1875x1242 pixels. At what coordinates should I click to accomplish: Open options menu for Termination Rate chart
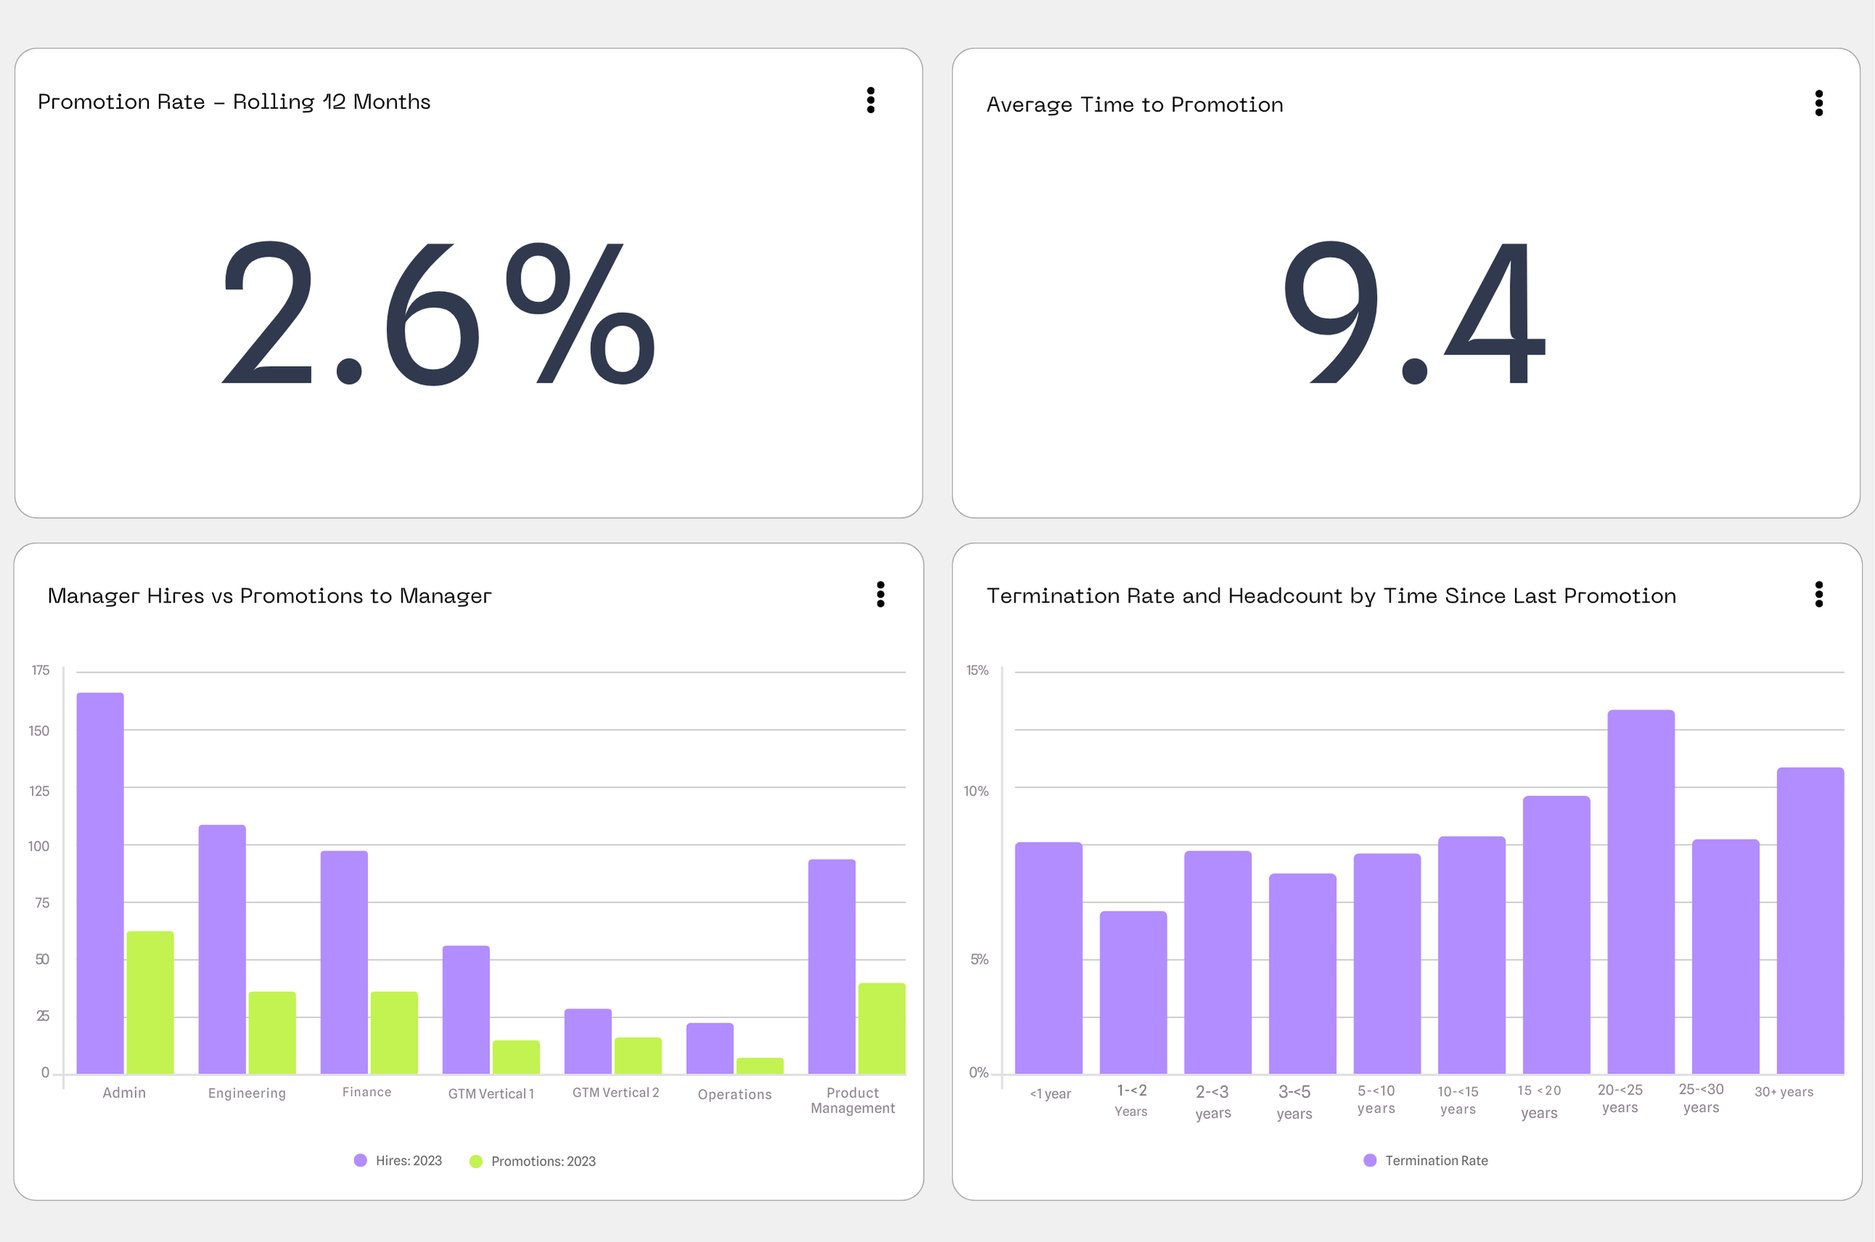(x=1819, y=594)
